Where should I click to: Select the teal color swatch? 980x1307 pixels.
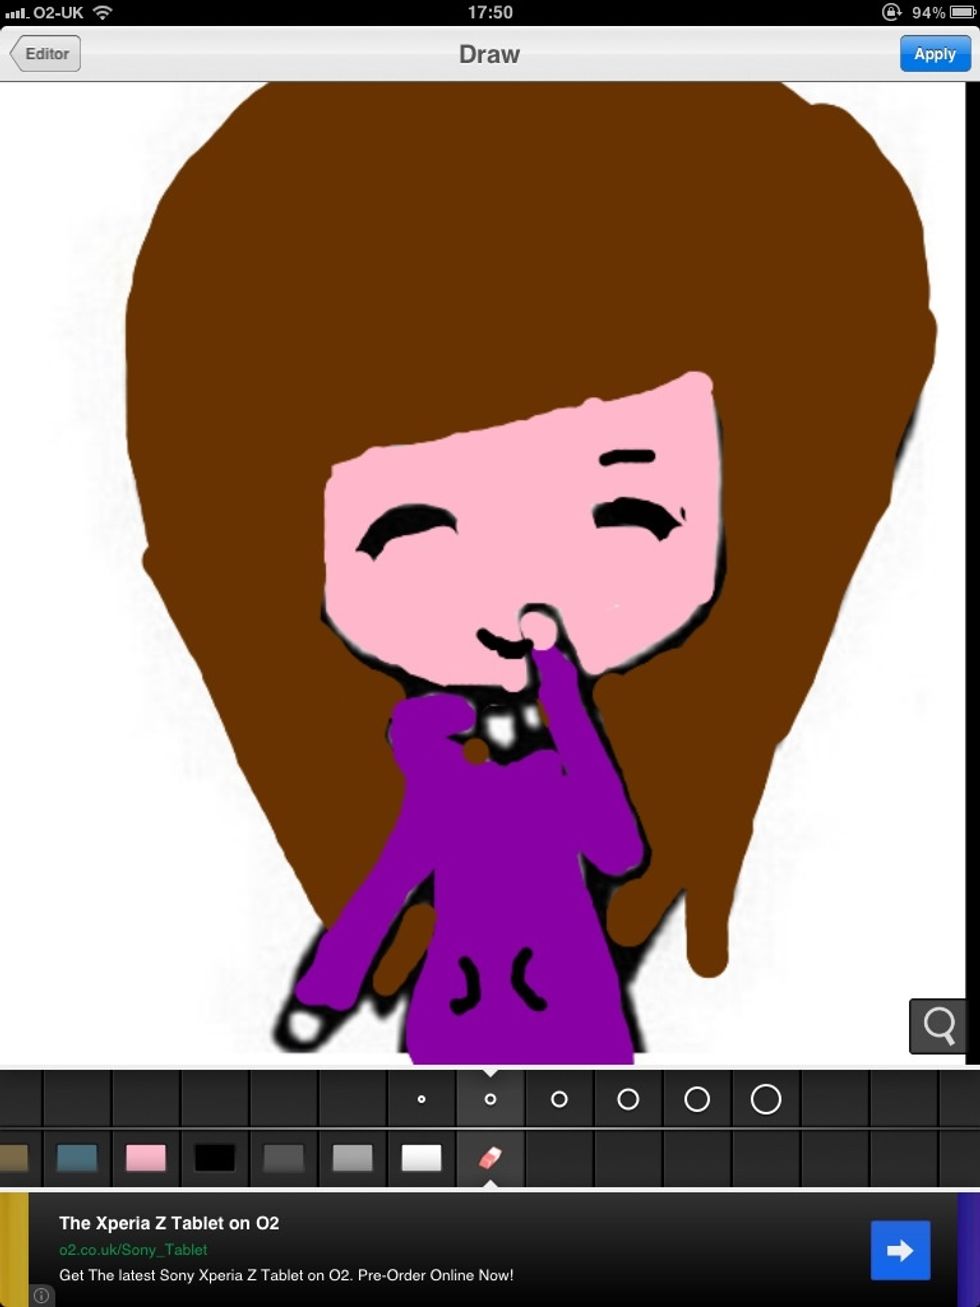point(78,1158)
